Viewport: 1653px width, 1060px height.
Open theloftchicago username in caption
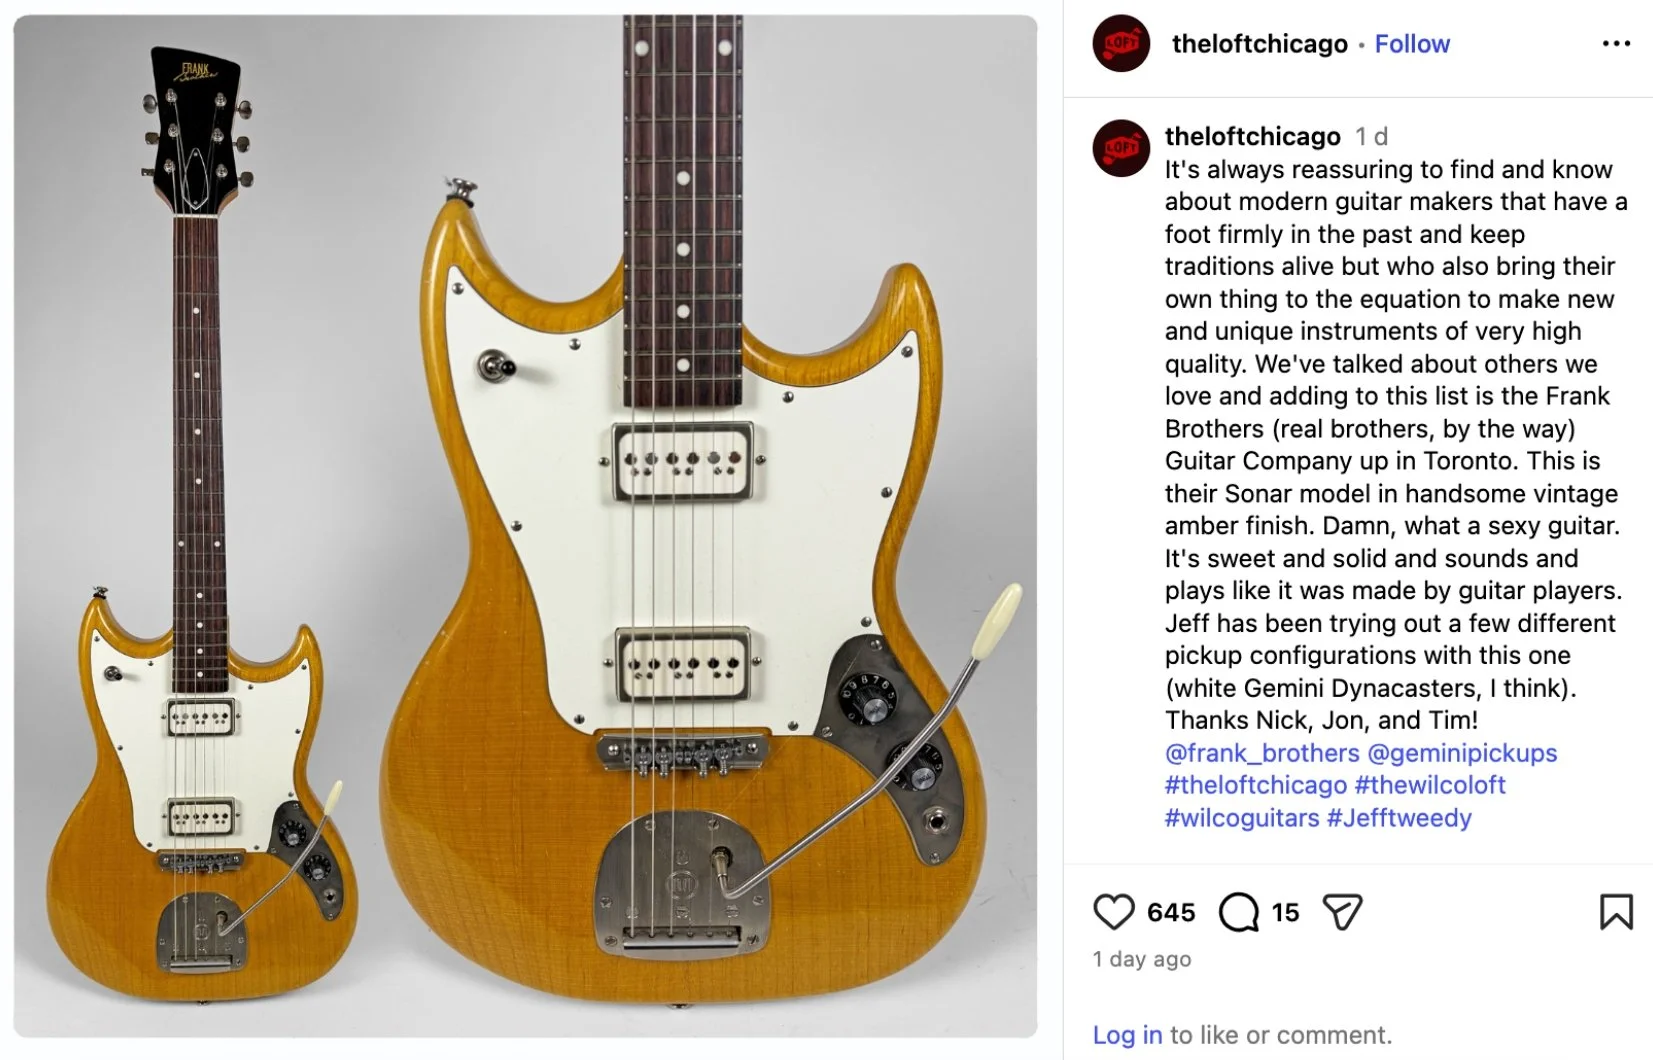pos(1253,136)
